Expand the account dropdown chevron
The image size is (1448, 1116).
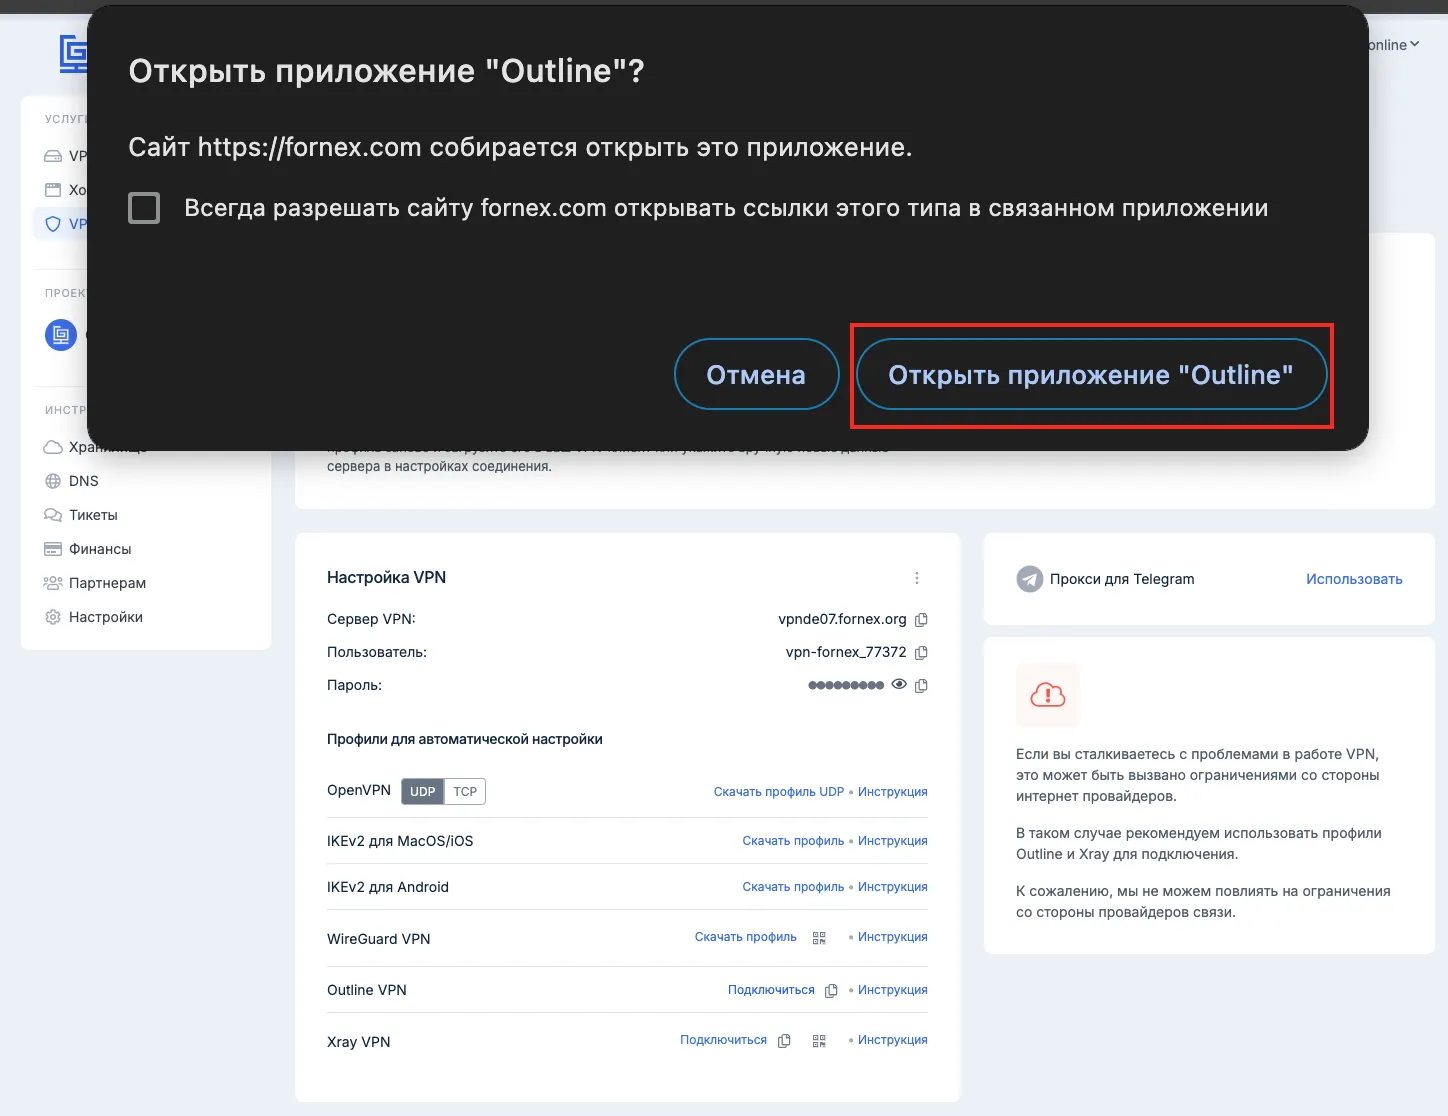(1415, 45)
